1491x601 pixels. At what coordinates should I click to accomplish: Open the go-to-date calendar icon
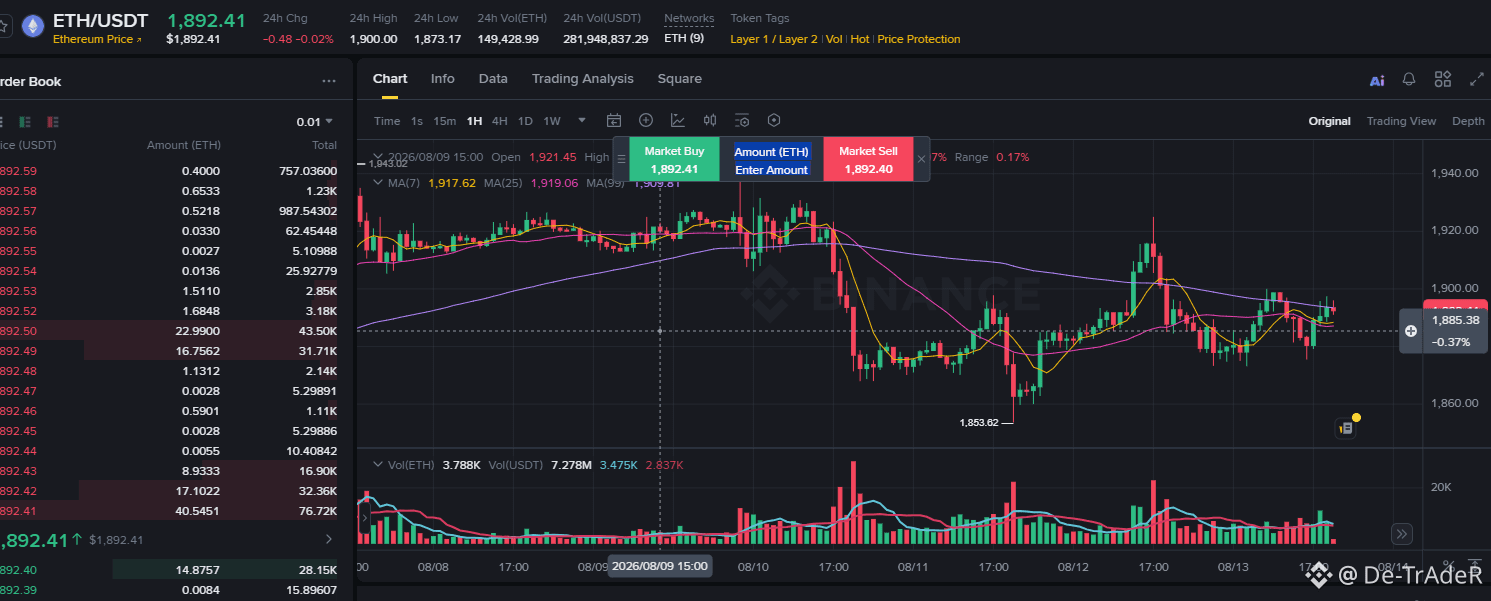[614, 121]
